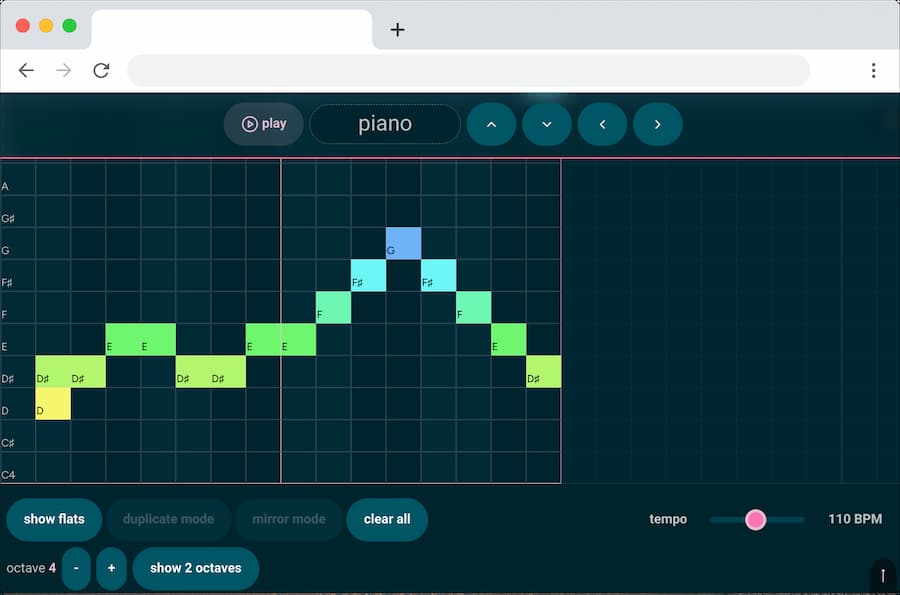
Task: Click the octave 4 label
Action: point(31,568)
